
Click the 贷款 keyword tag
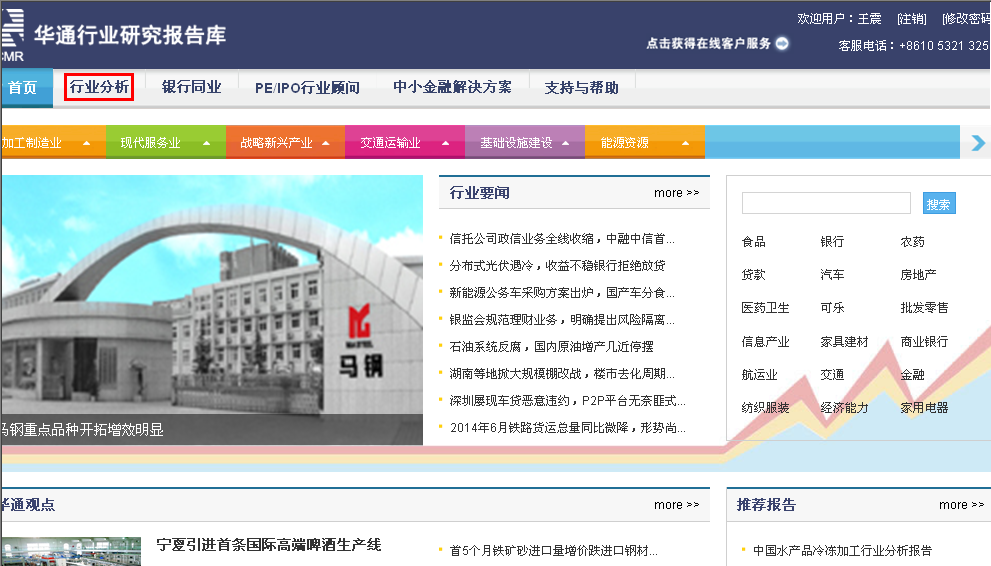click(x=753, y=275)
